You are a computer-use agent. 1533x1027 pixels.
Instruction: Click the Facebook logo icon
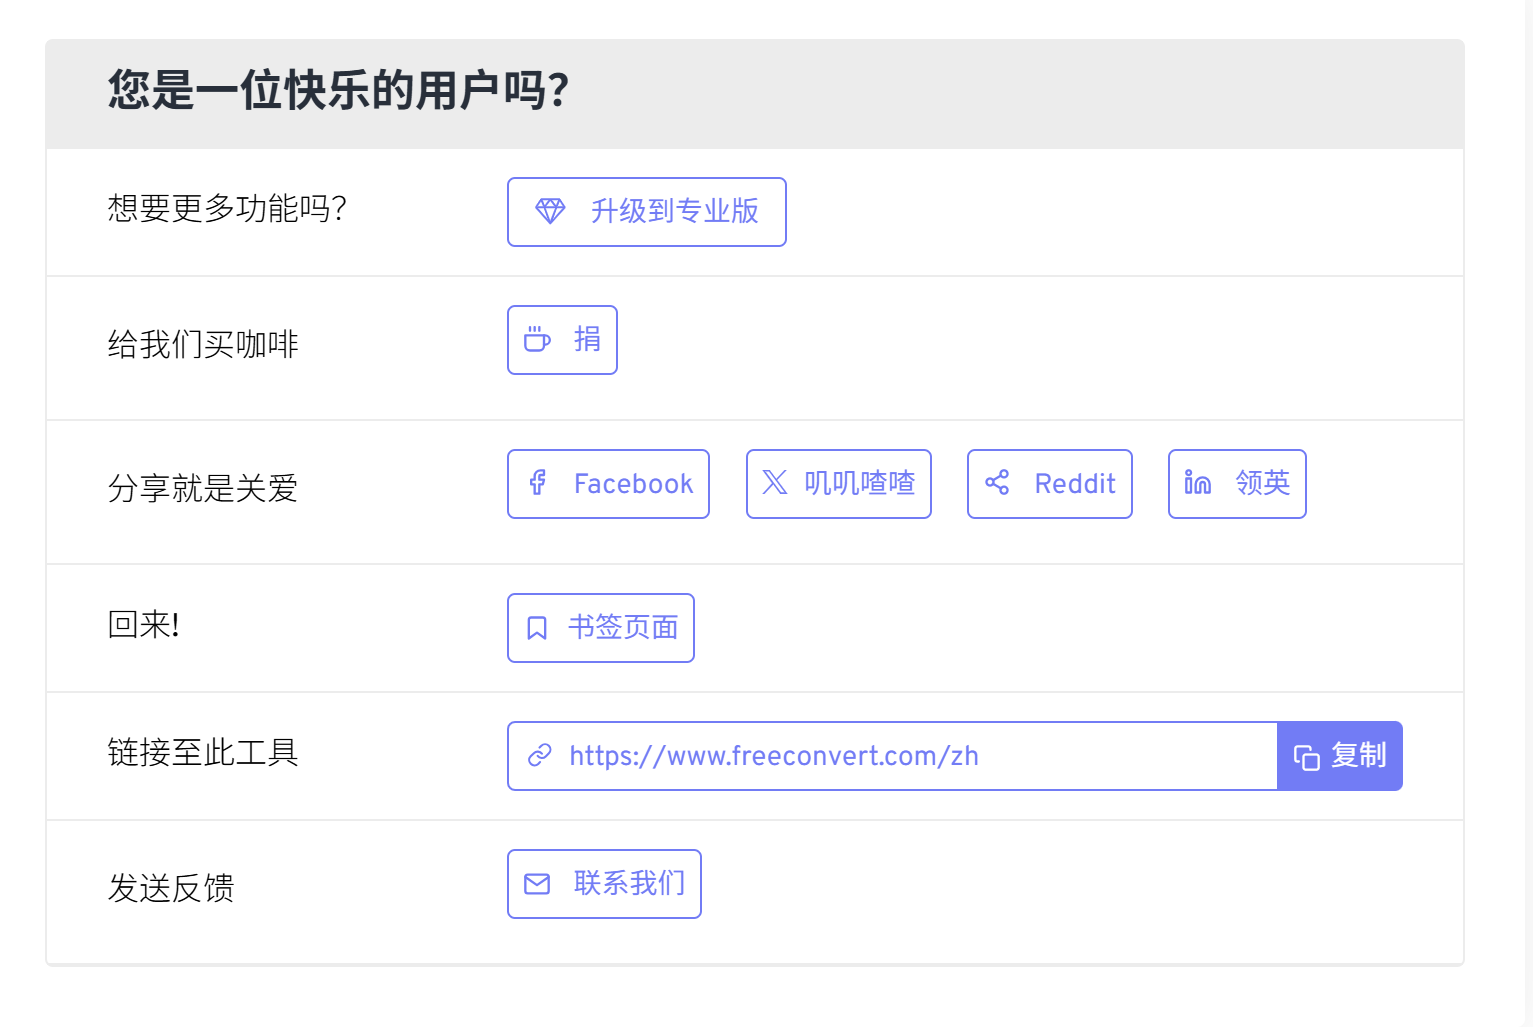538,483
